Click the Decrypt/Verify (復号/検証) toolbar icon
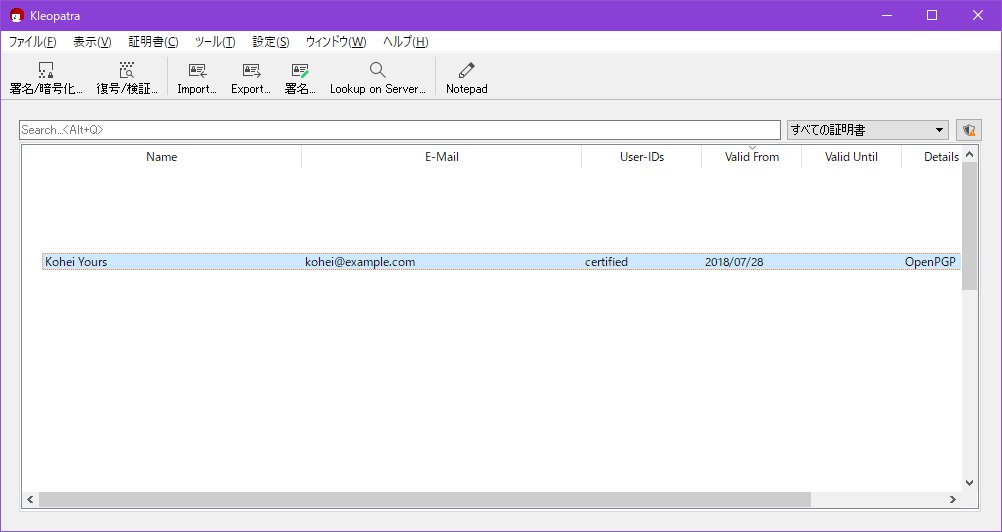1002x532 pixels. click(127, 71)
